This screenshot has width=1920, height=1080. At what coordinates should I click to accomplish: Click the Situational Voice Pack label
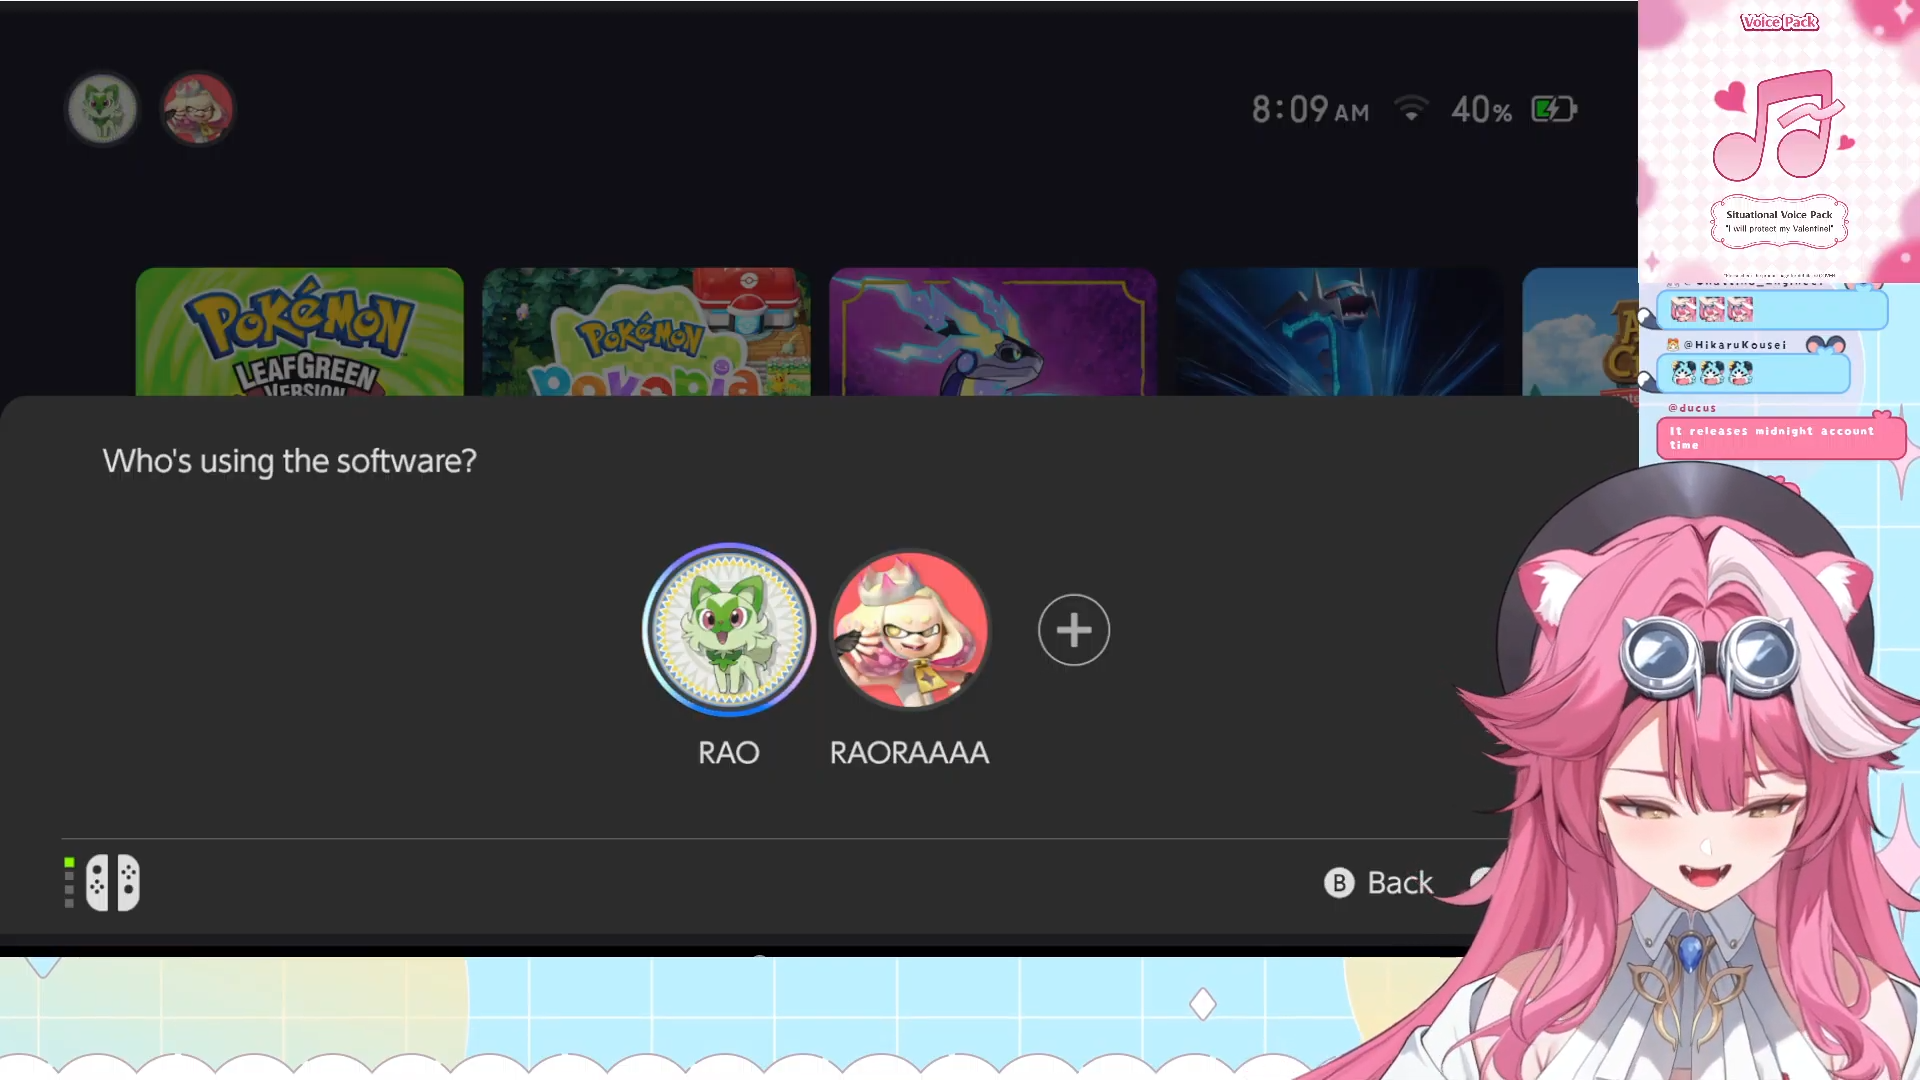click(x=1779, y=214)
